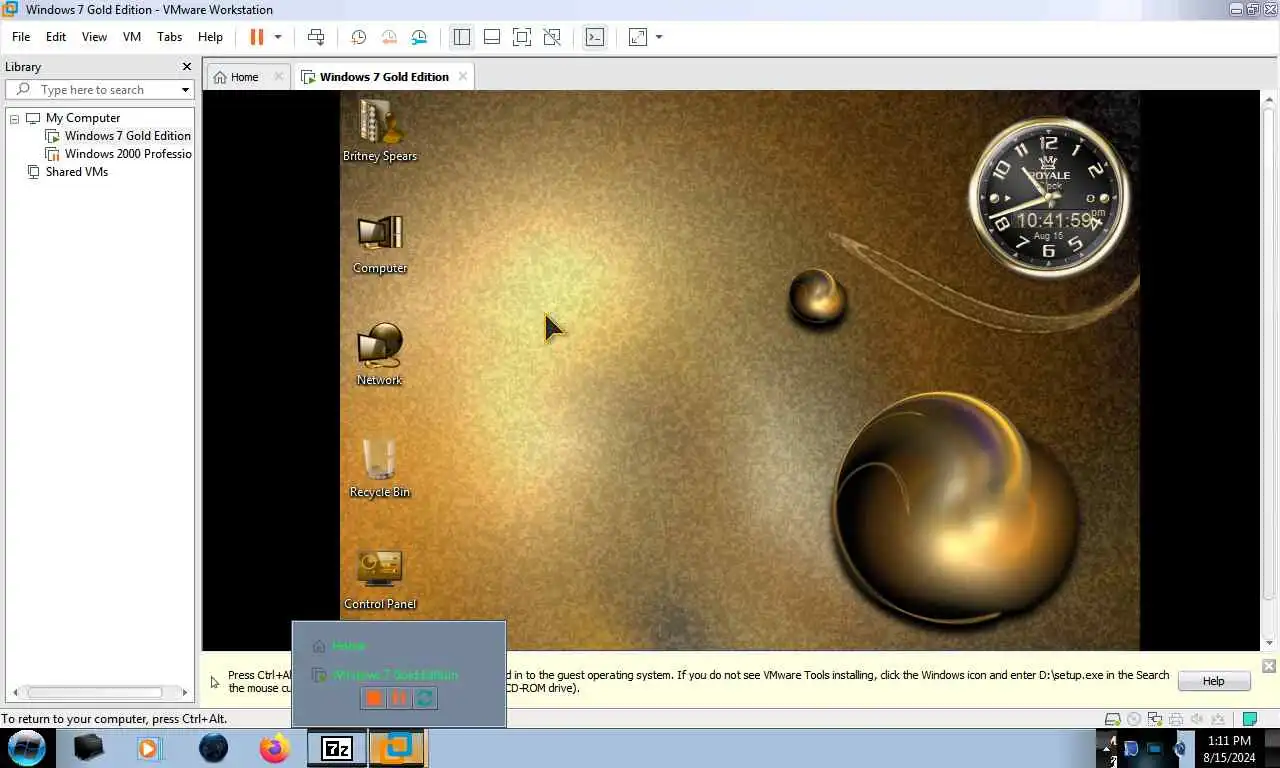Click the message log status icon

pyautogui.click(x=1249, y=719)
